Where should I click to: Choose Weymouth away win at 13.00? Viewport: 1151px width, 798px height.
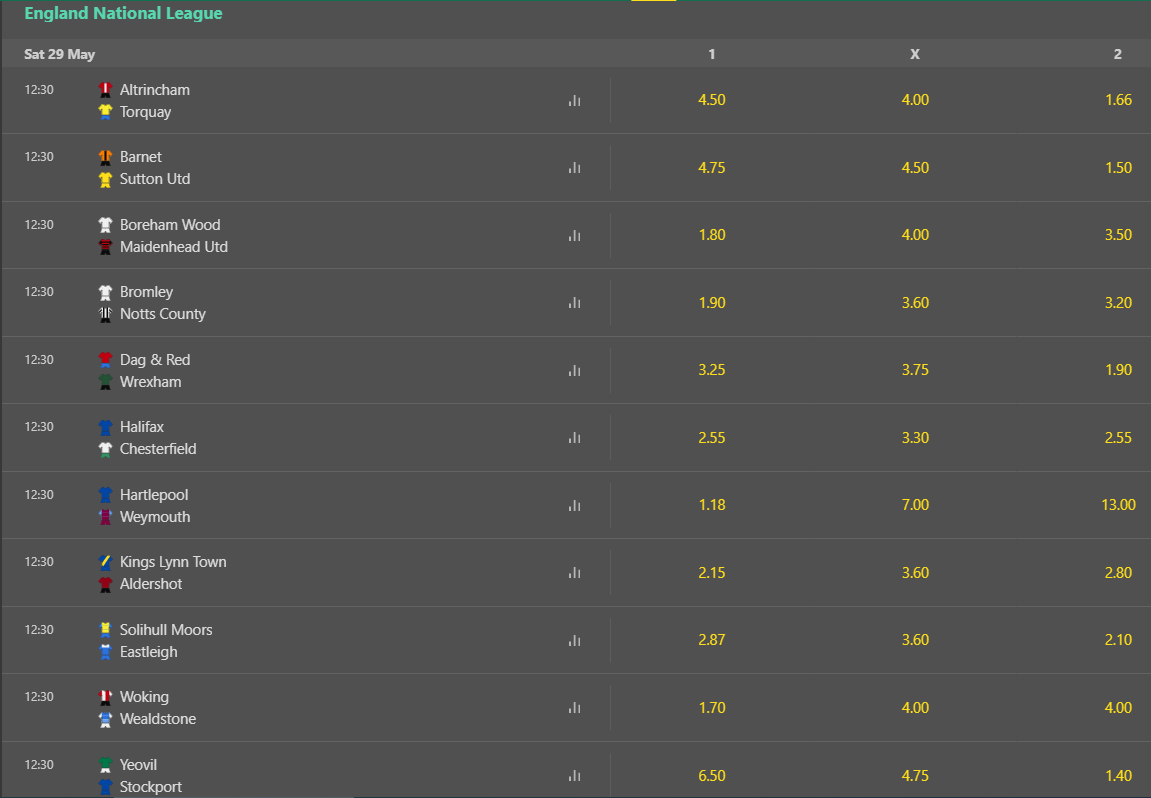1118,505
